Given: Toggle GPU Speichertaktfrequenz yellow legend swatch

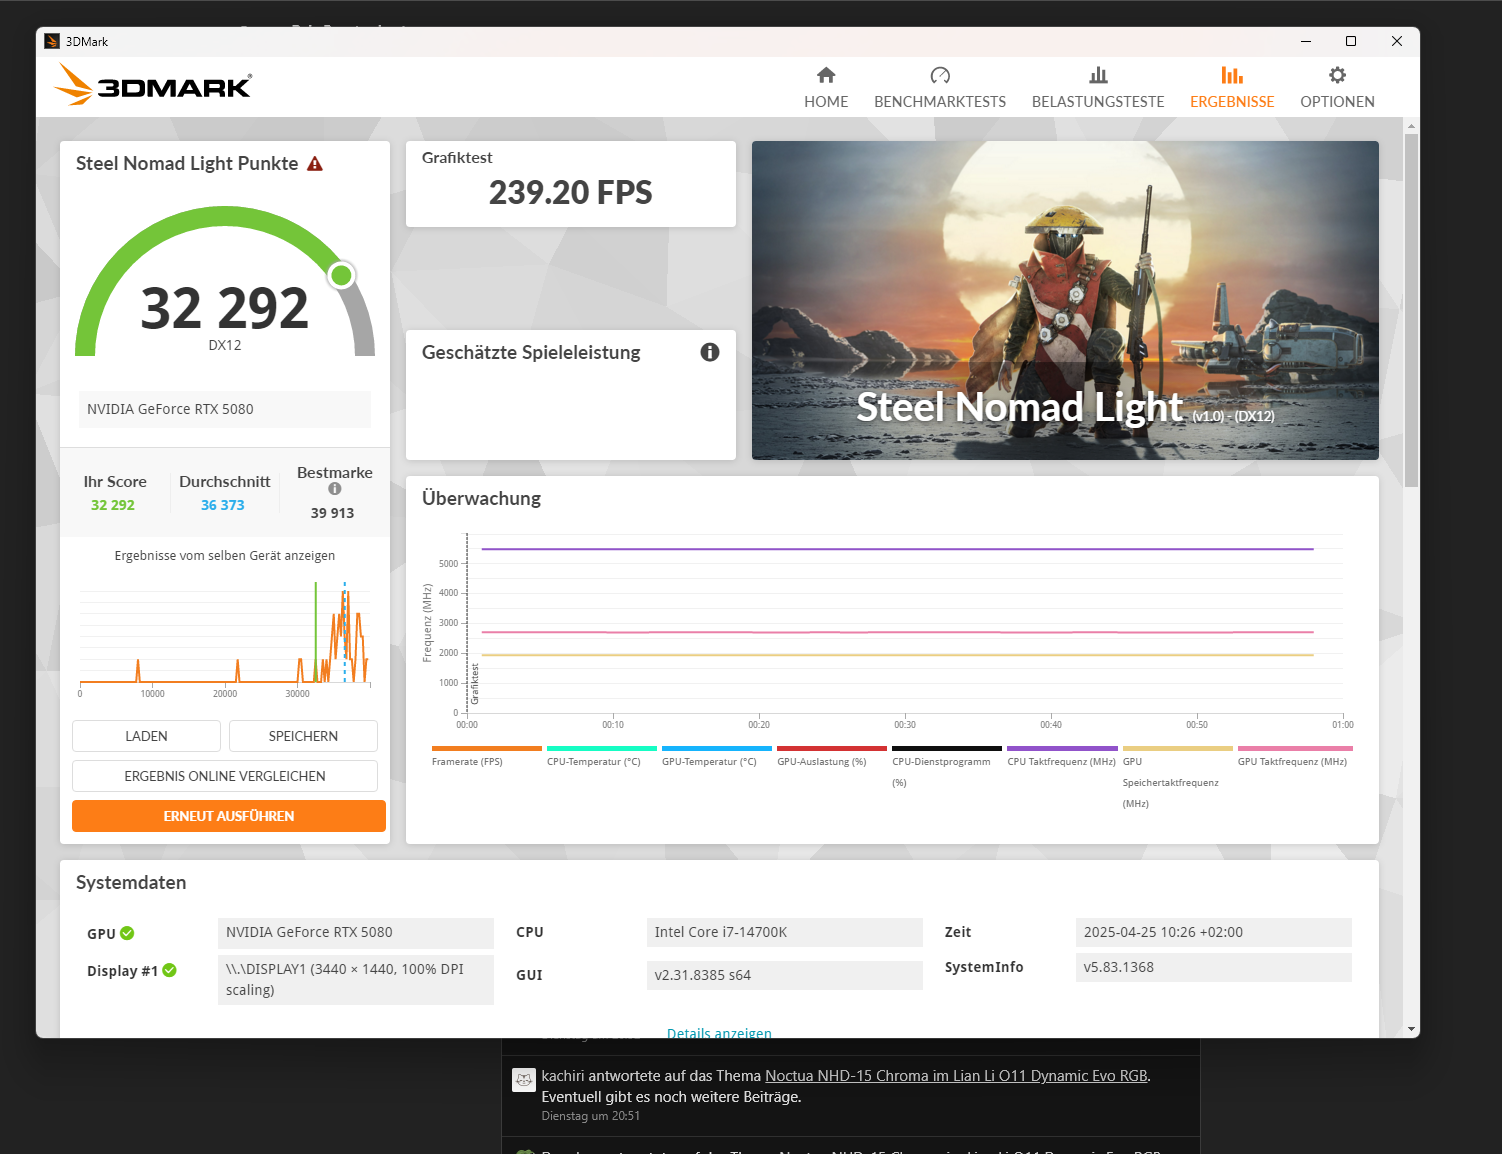Looking at the screenshot, I should tap(1178, 748).
